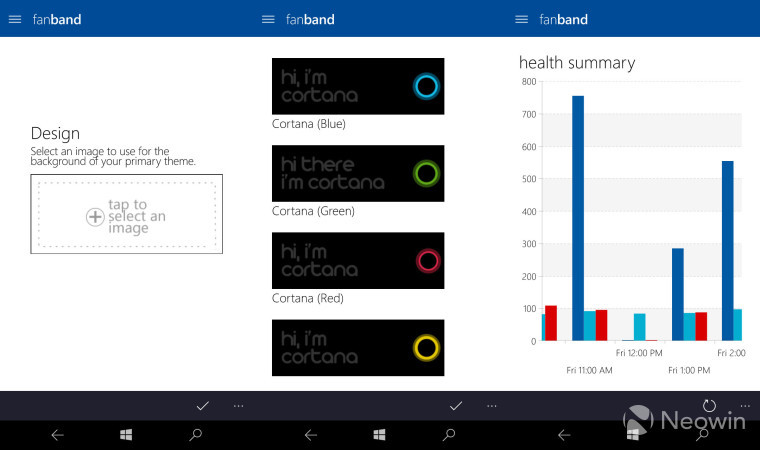Open hamburger menu on Design screen
760x450 pixels.
(15, 19)
